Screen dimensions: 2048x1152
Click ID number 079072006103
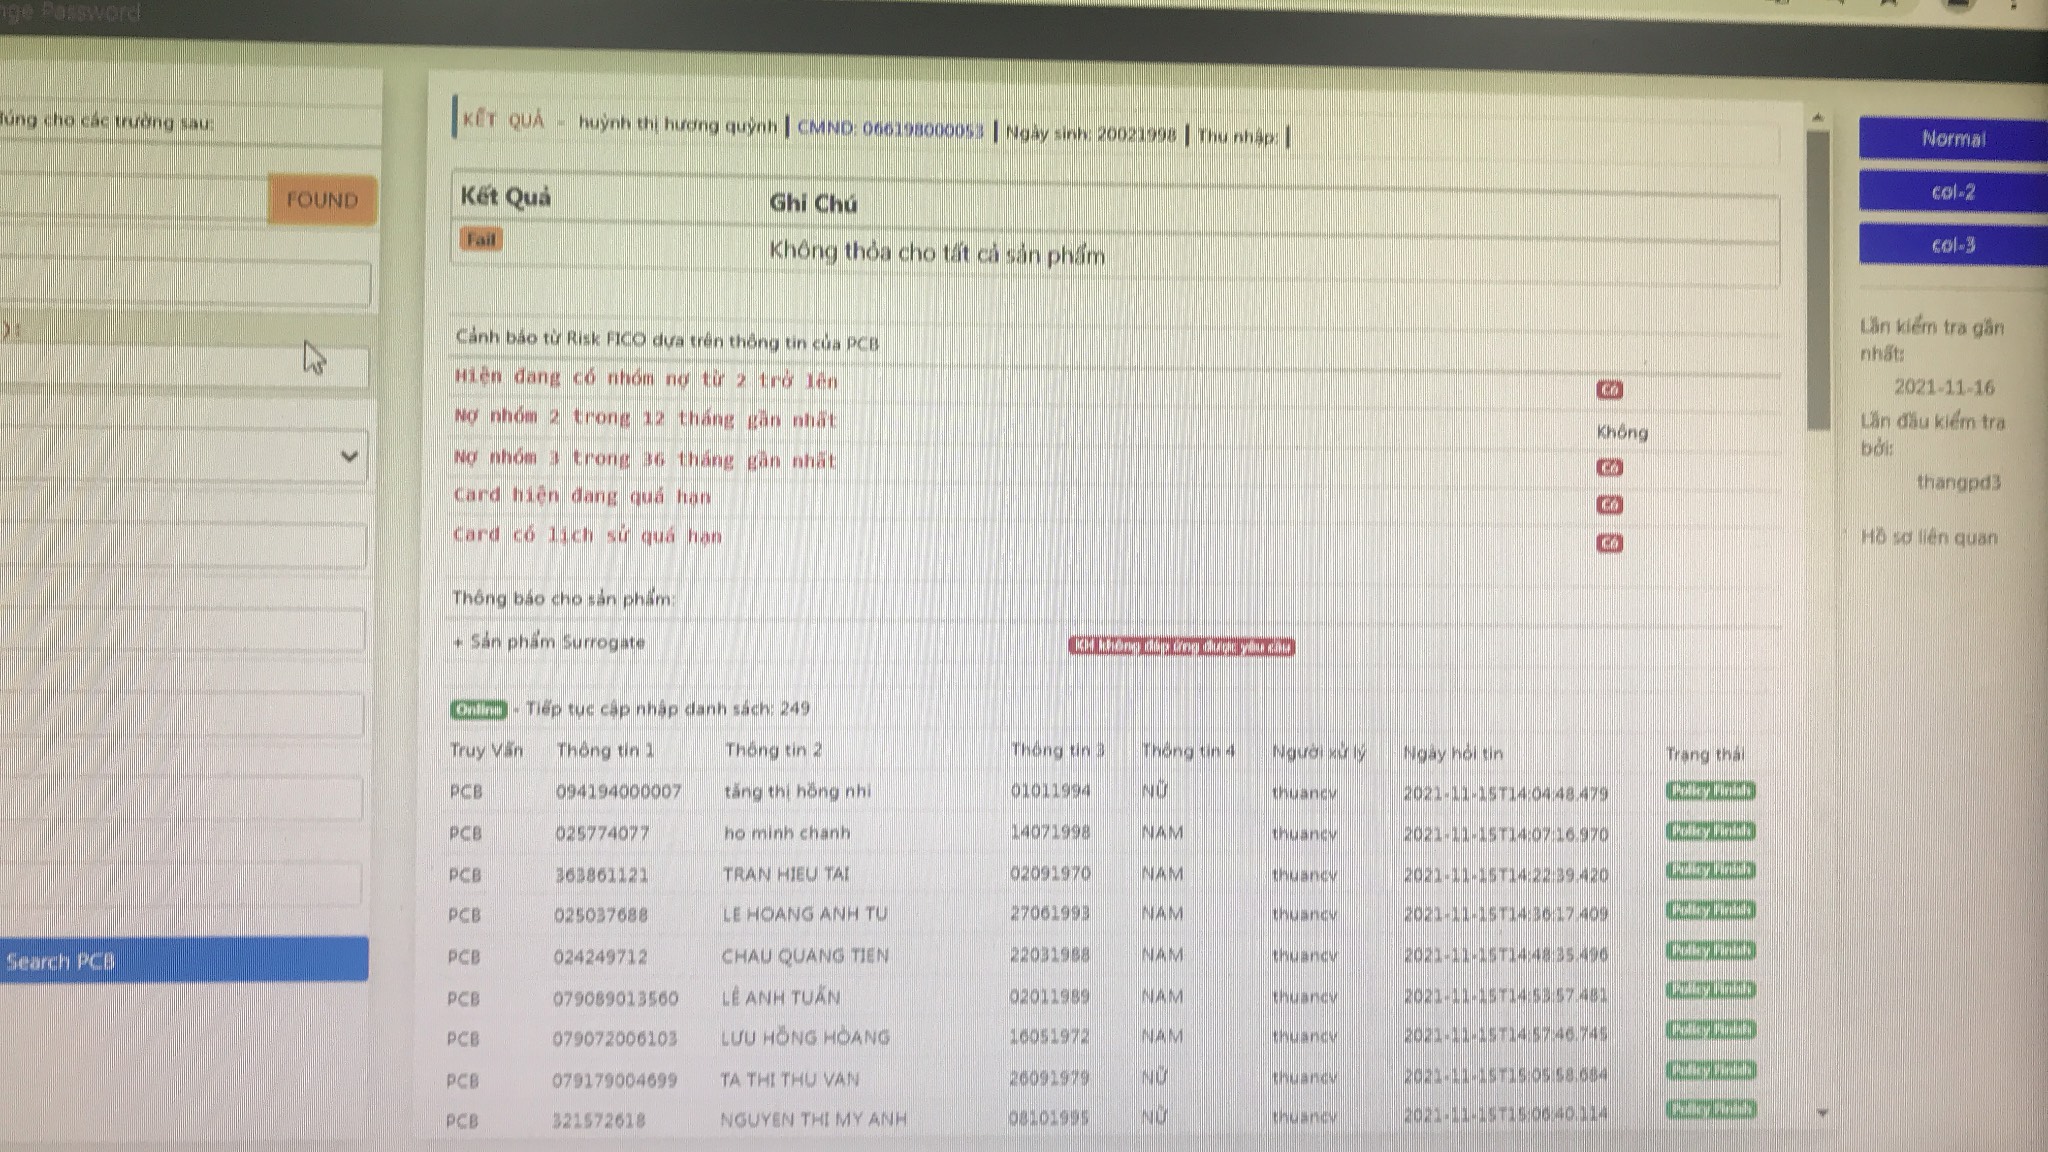(x=615, y=1039)
